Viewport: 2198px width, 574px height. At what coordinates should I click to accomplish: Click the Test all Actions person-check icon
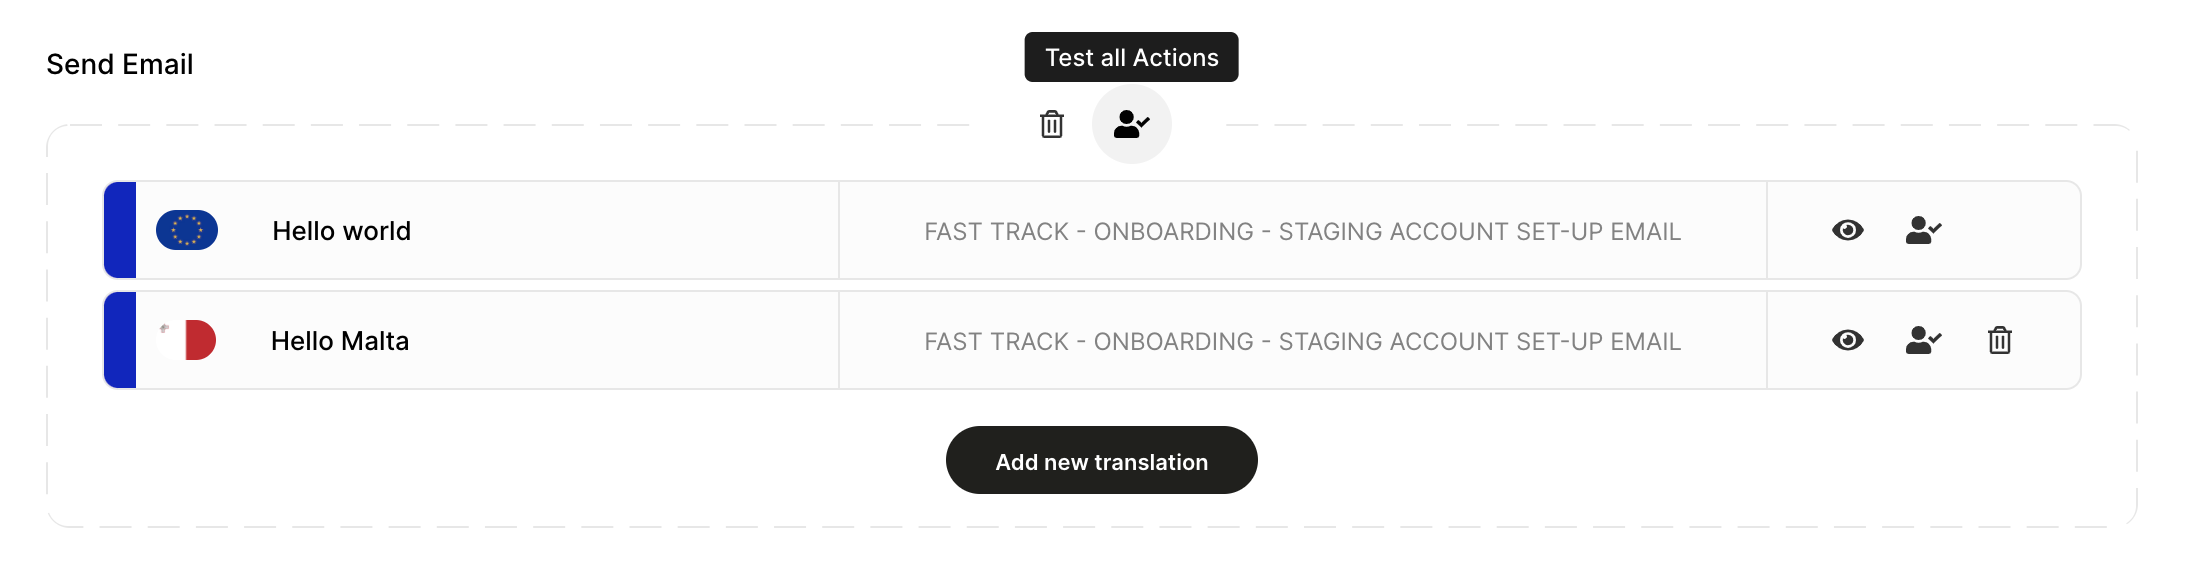point(1131,124)
